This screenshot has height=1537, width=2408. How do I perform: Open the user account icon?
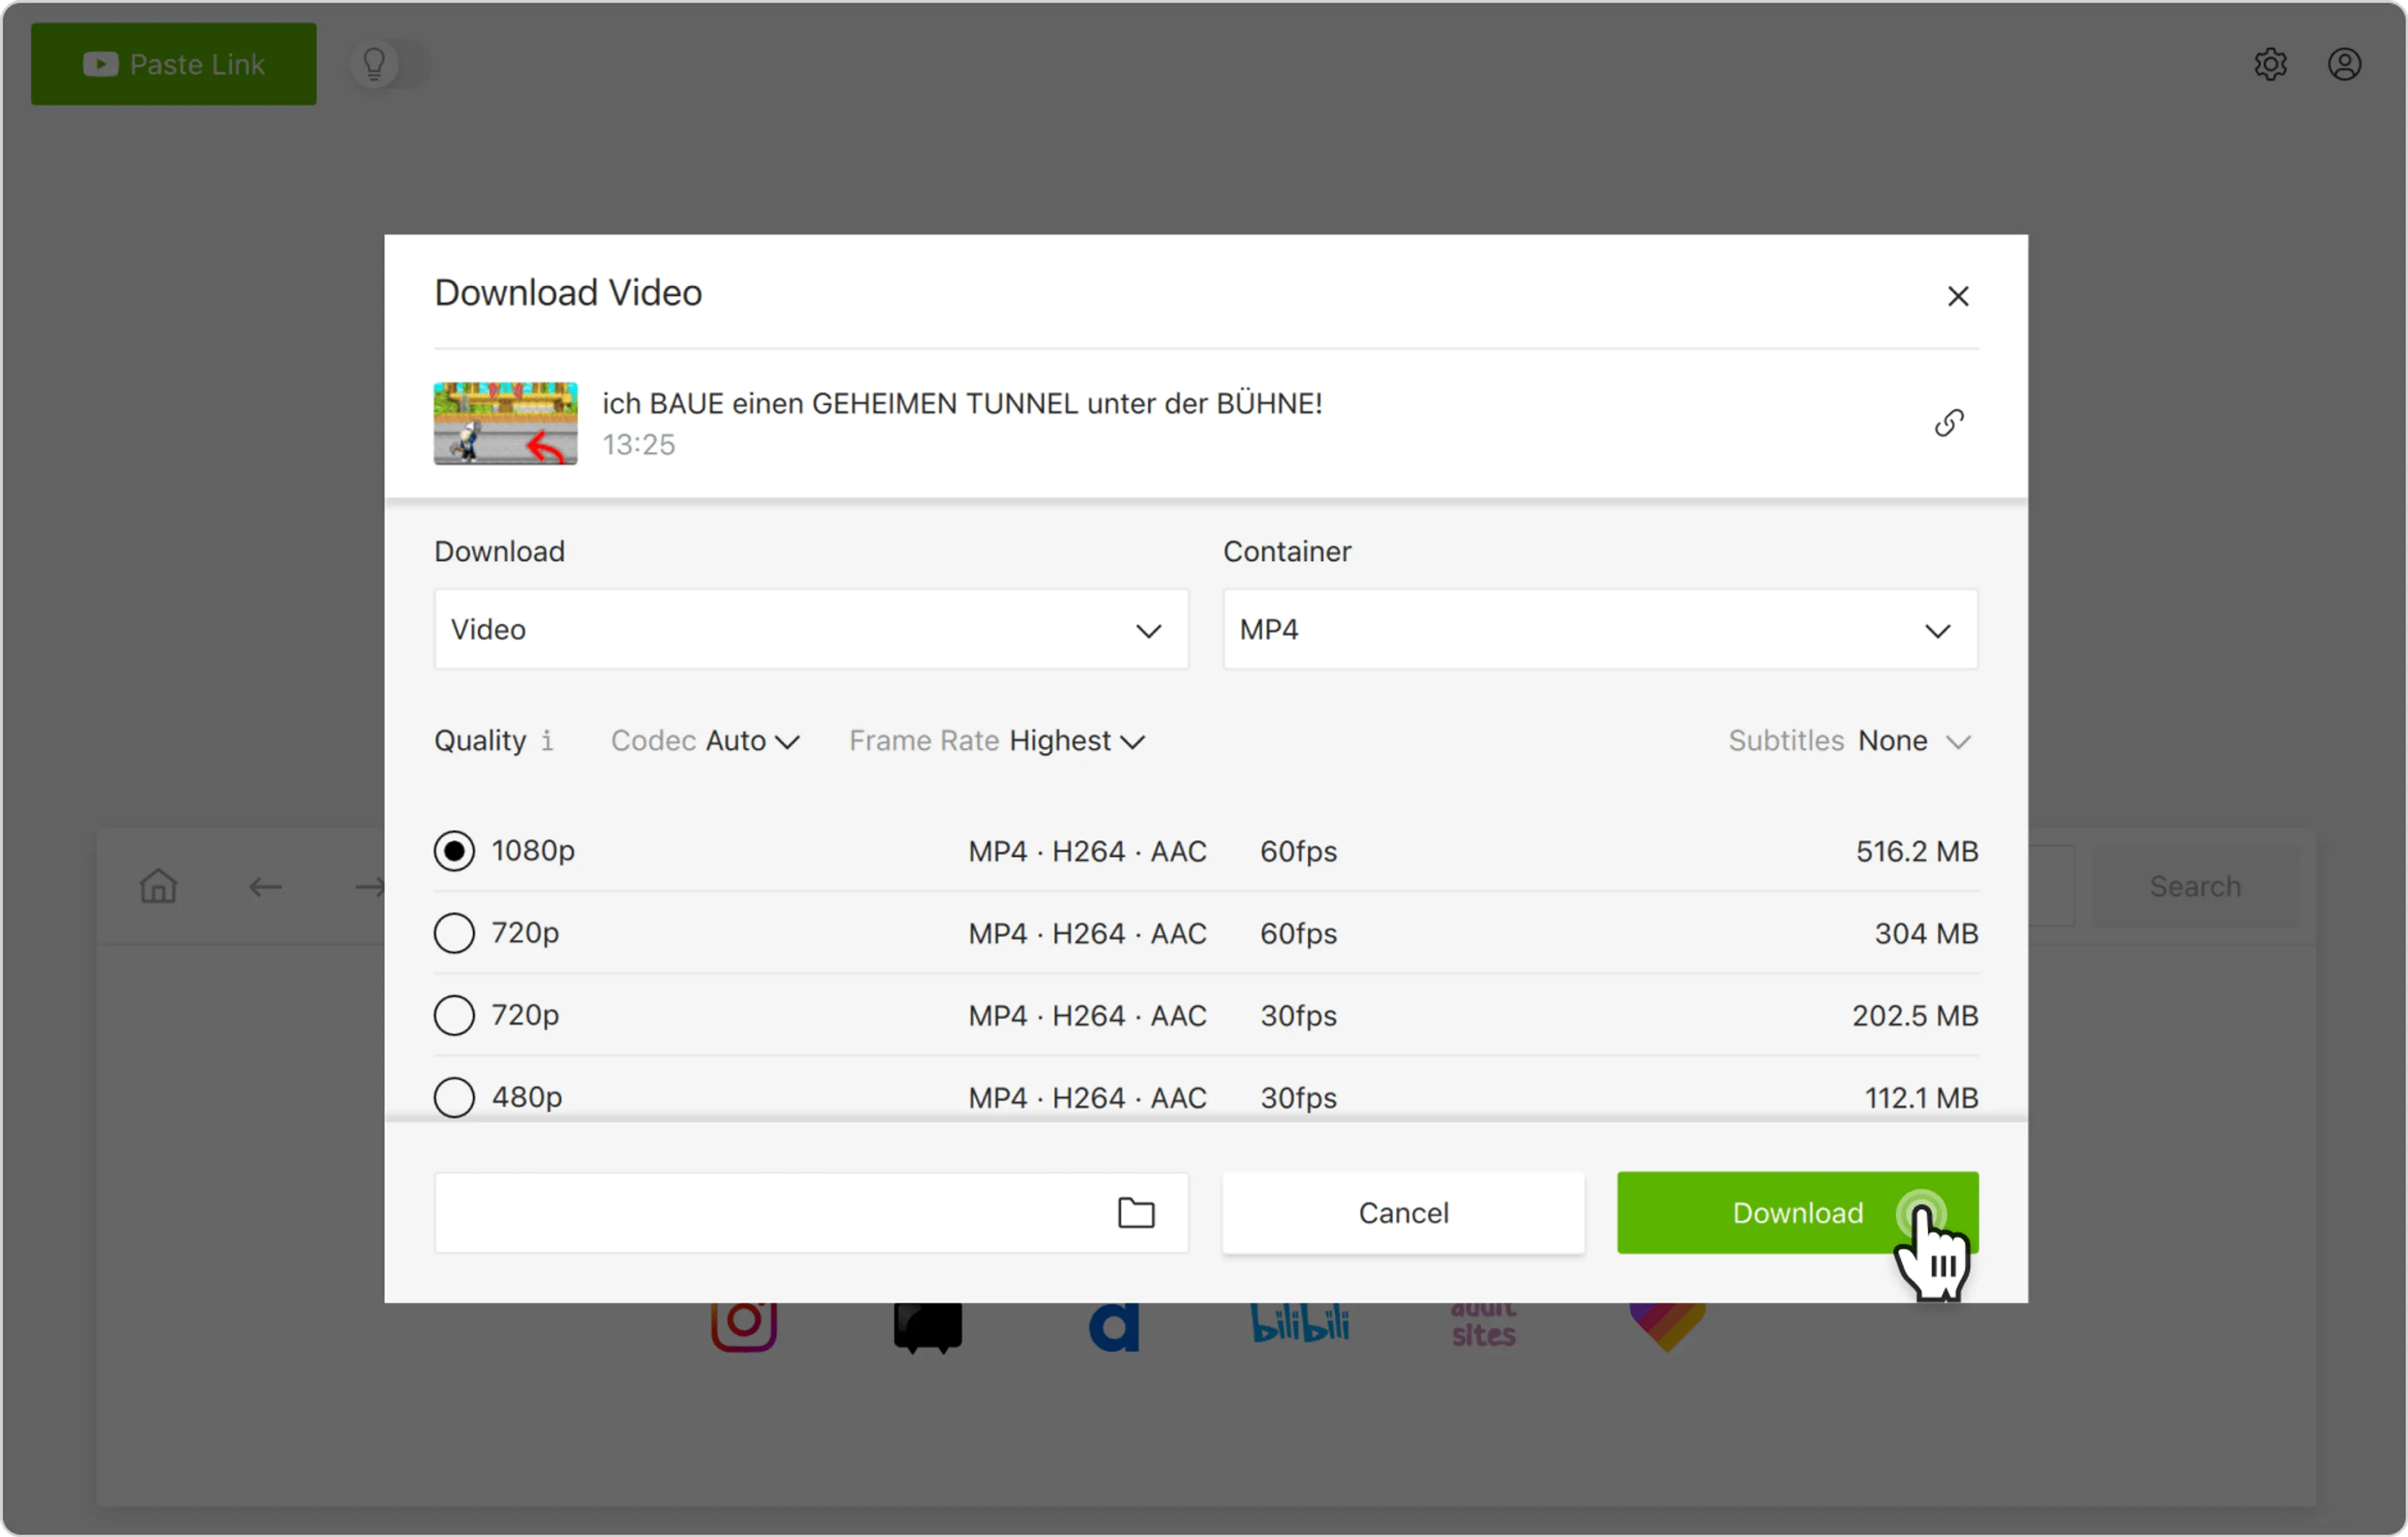click(x=2344, y=64)
